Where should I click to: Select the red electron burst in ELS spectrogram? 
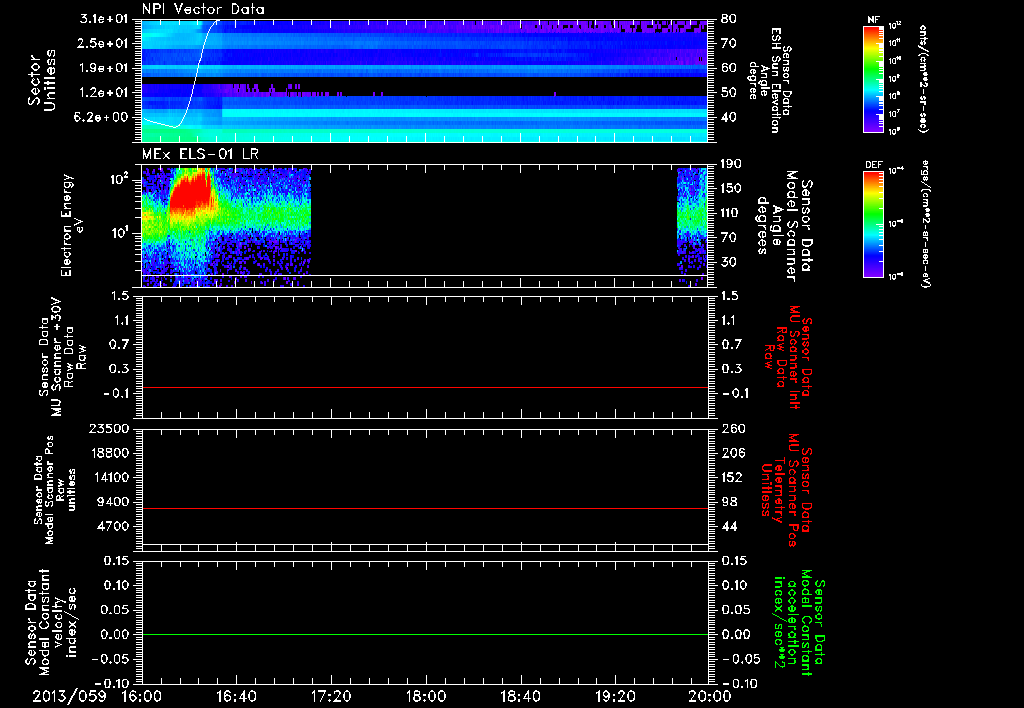click(x=191, y=193)
